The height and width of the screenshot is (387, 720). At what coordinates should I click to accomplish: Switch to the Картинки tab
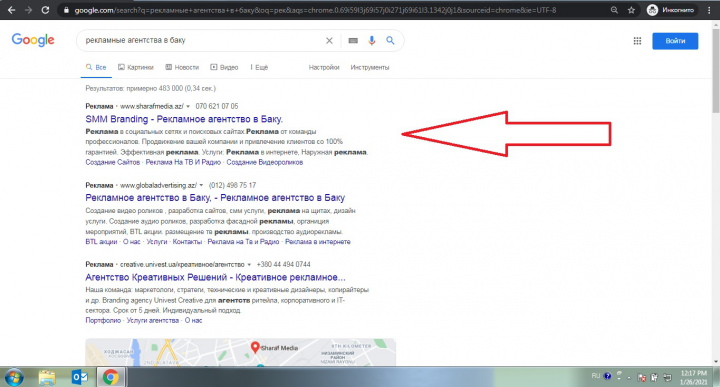click(x=135, y=67)
